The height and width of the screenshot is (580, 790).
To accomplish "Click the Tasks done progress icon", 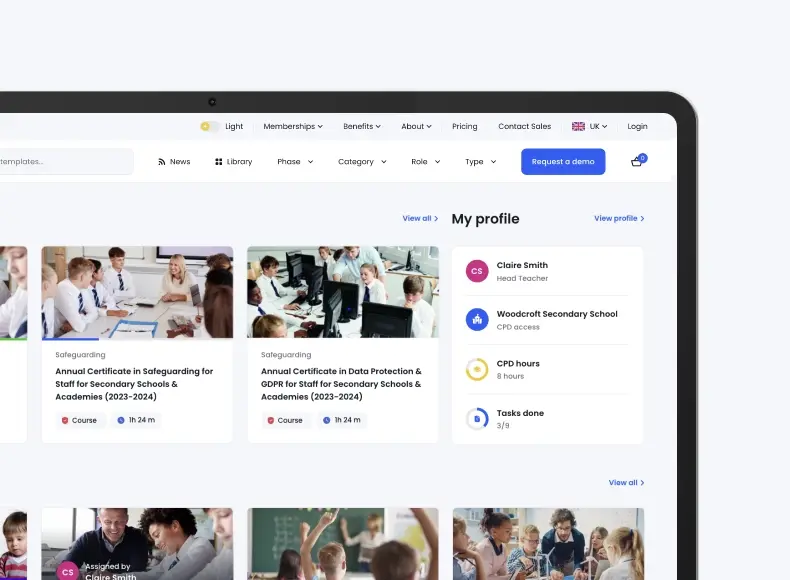I will (x=477, y=419).
